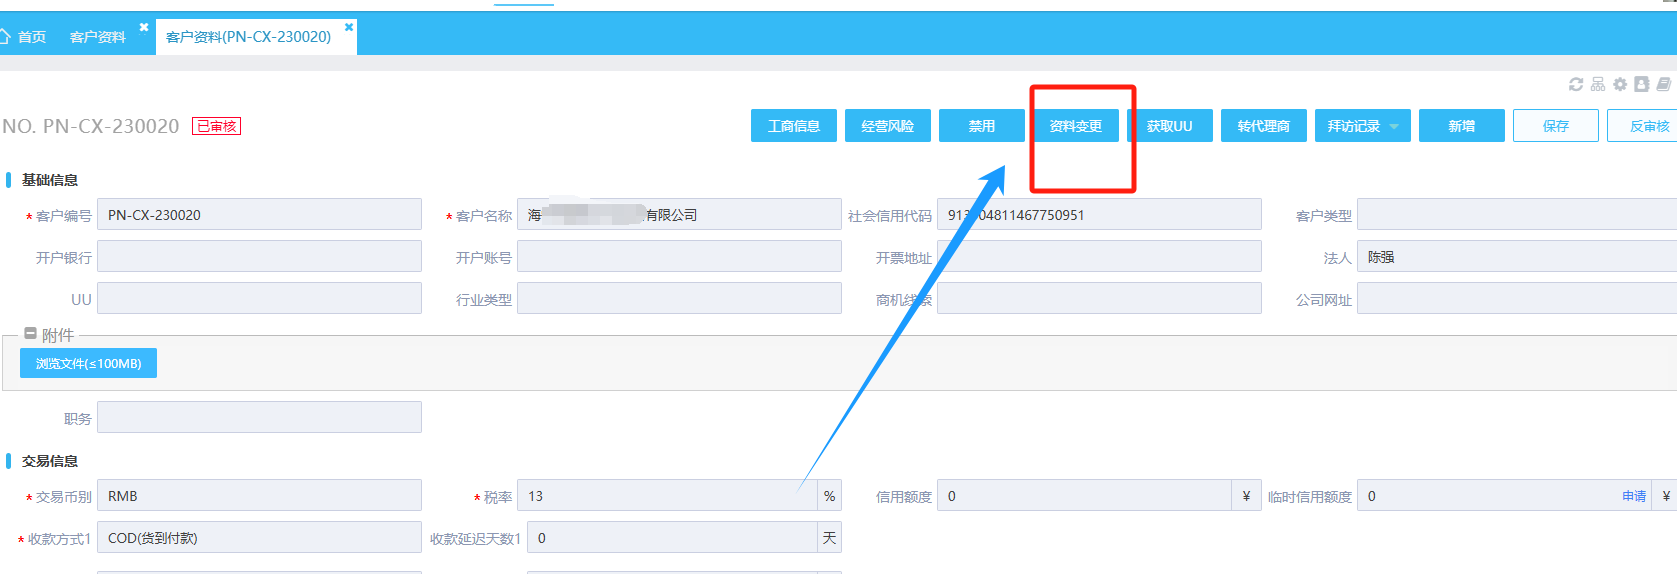Click the 反审核 button

pos(1642,126)
